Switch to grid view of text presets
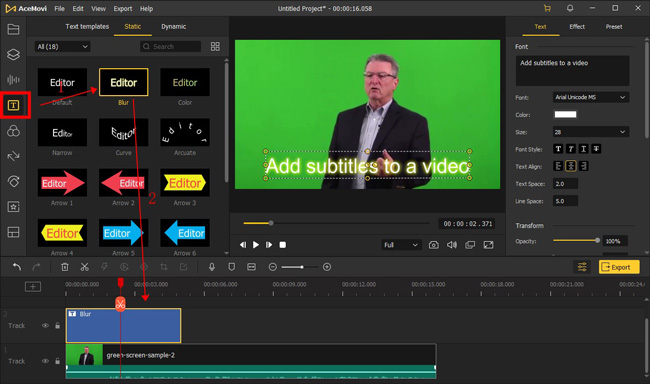 click(215, 46)
